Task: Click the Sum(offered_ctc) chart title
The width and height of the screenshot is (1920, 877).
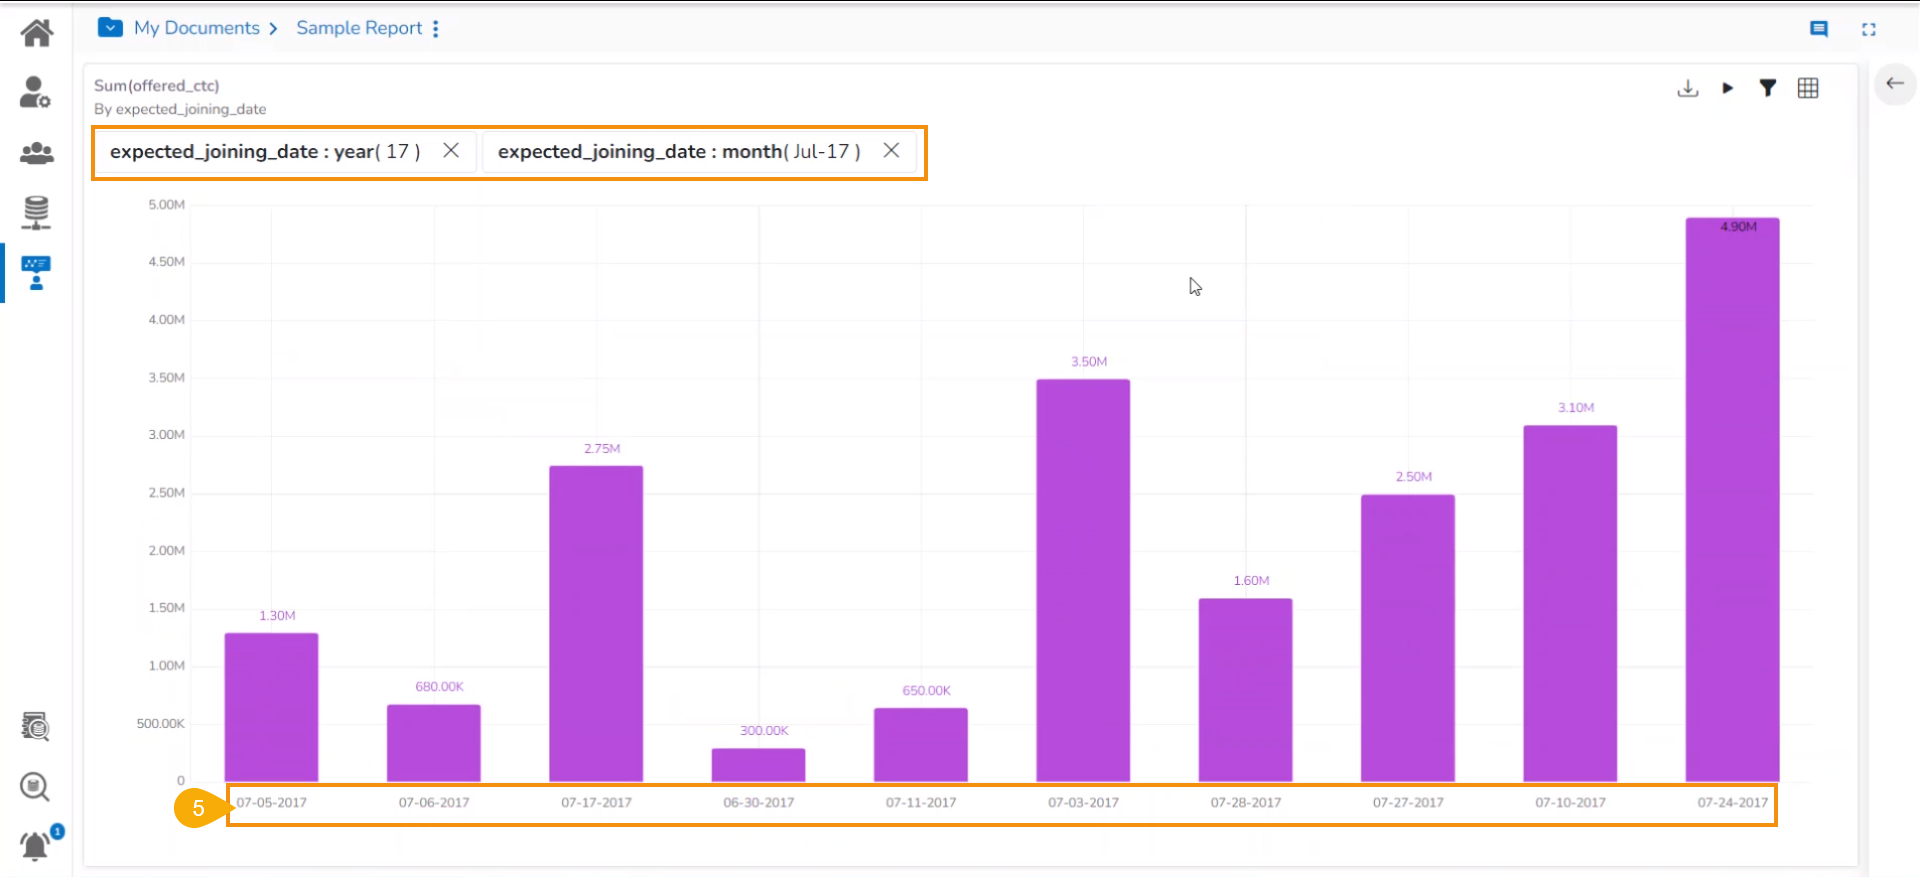Action: (x=157, y=86)
